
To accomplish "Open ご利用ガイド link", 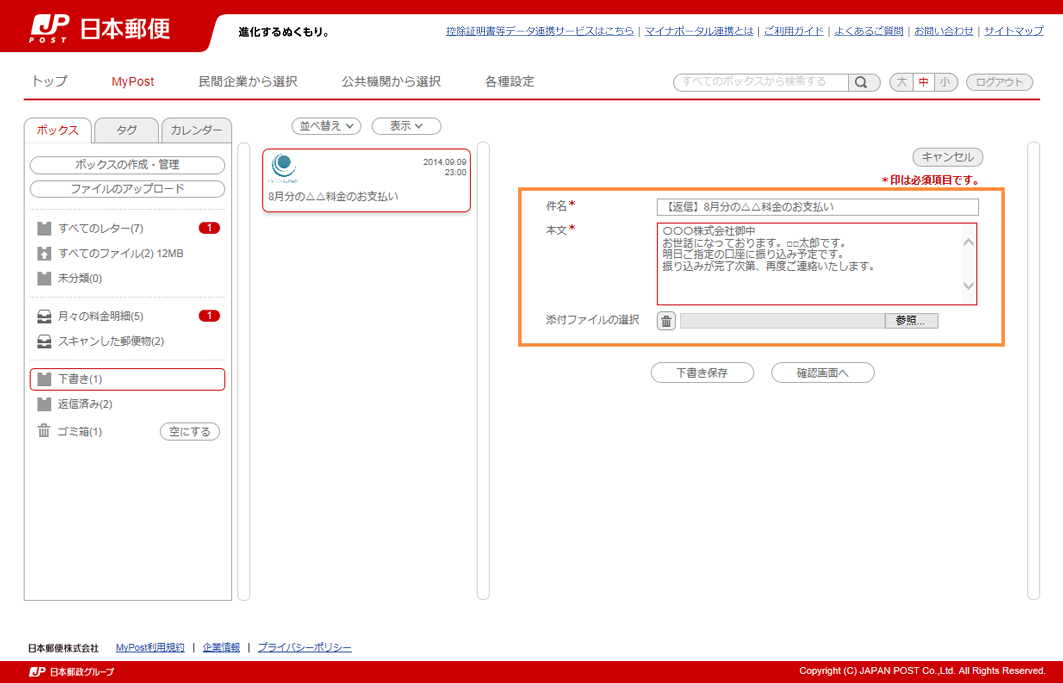I will point(794,31).
